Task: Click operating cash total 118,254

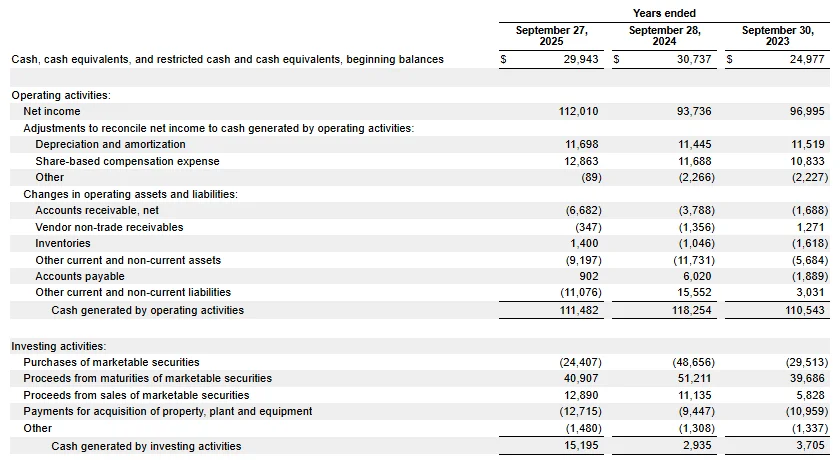Action: [692, 311]
